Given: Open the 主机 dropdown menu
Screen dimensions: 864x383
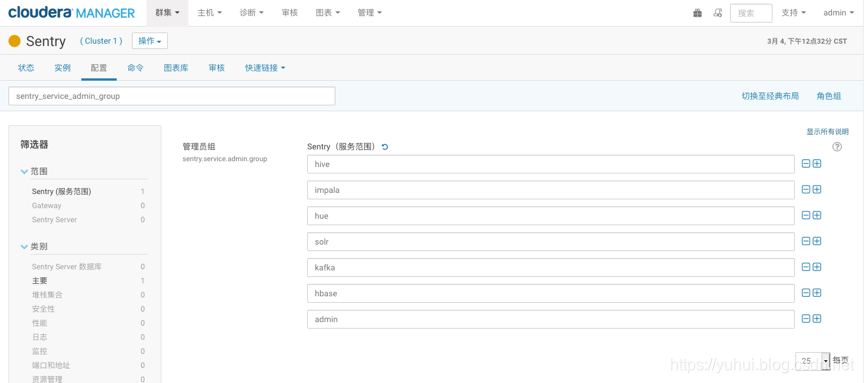Looking at the screenshot, I should pos(209,13).
